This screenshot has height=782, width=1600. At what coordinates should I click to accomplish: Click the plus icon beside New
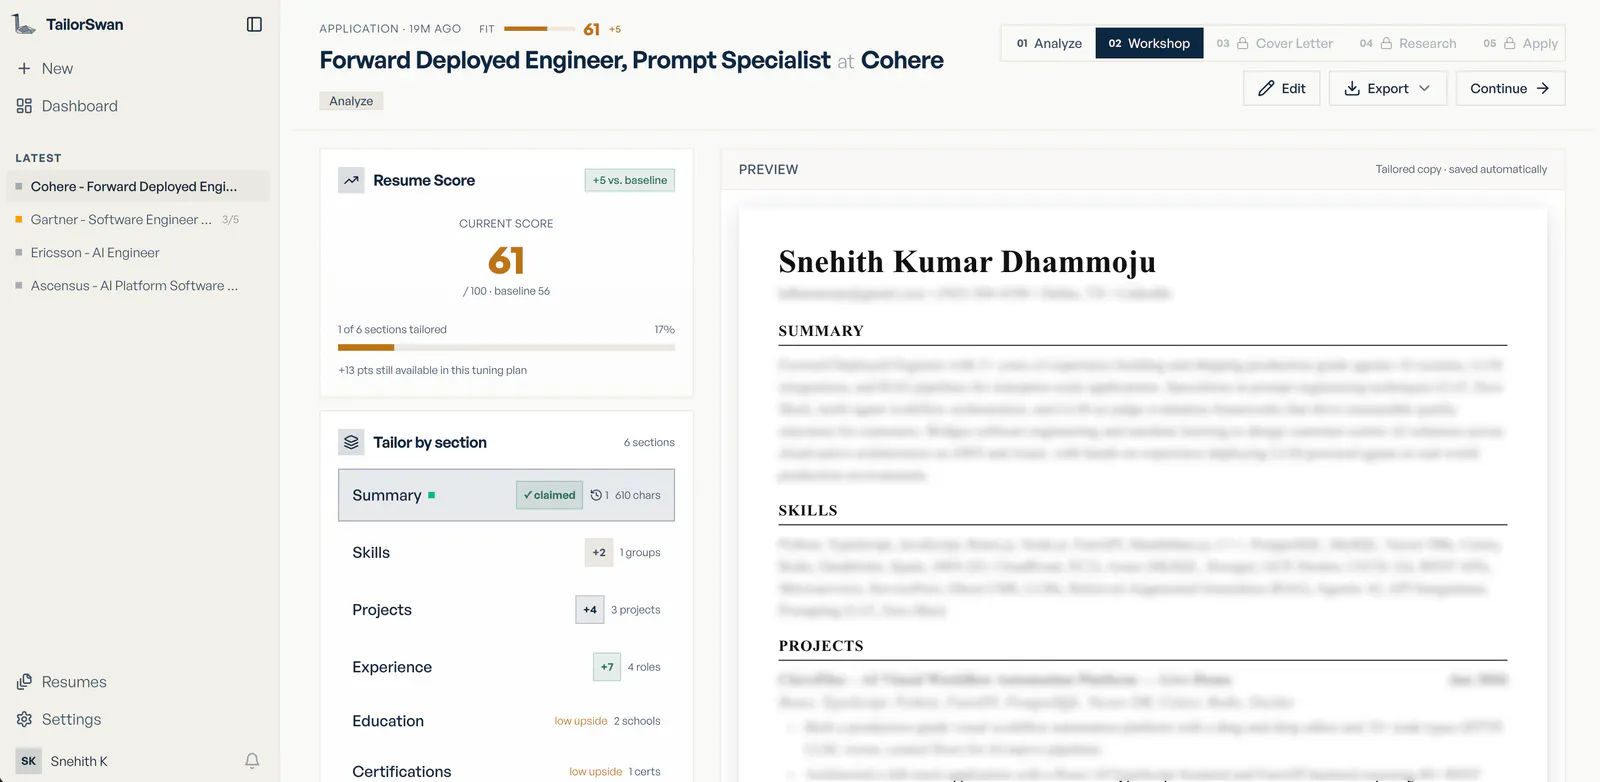coord(24,68)
